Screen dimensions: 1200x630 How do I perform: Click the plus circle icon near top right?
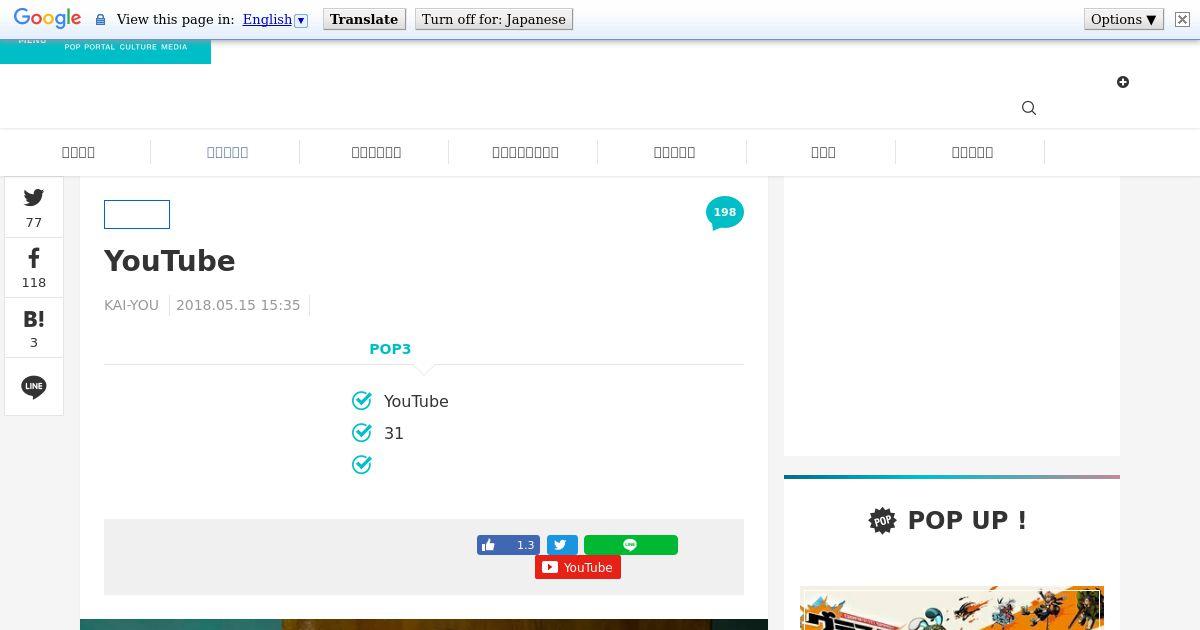click(1123, 82)
